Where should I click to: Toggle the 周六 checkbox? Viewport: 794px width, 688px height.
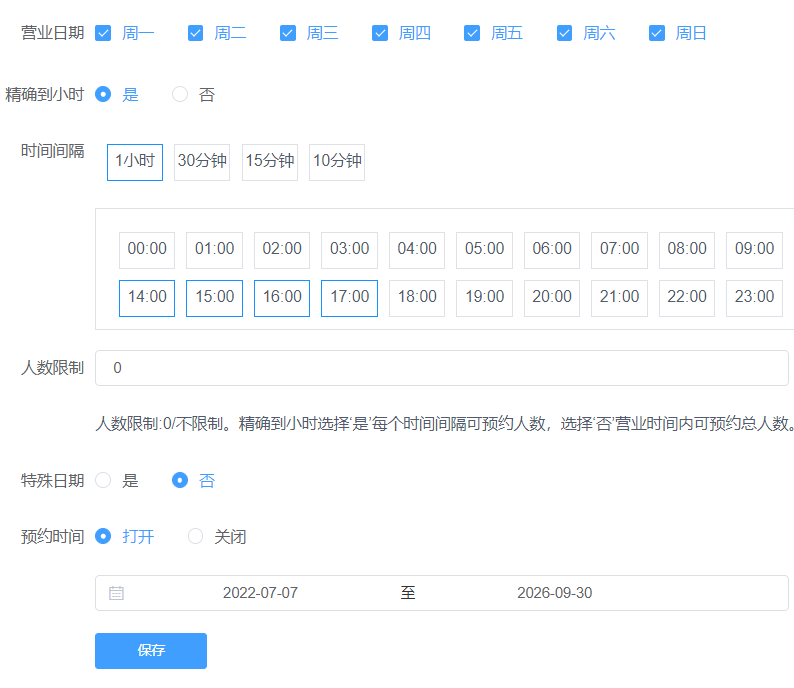coord(564,33)
